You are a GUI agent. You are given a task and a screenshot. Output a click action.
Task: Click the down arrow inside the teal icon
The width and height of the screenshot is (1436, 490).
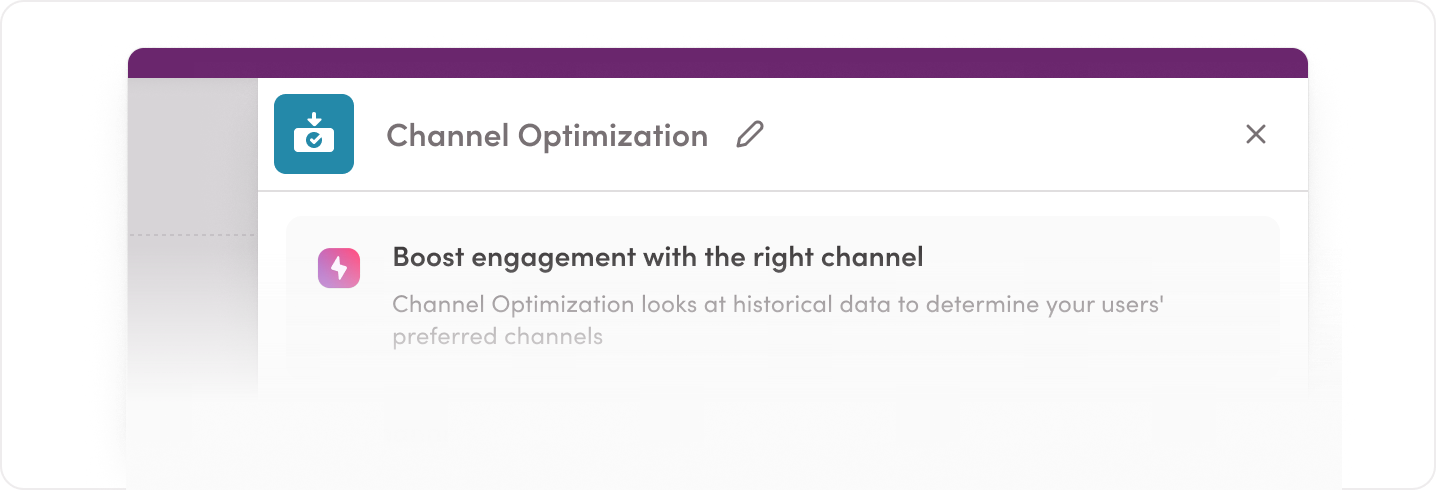point(314,122)
